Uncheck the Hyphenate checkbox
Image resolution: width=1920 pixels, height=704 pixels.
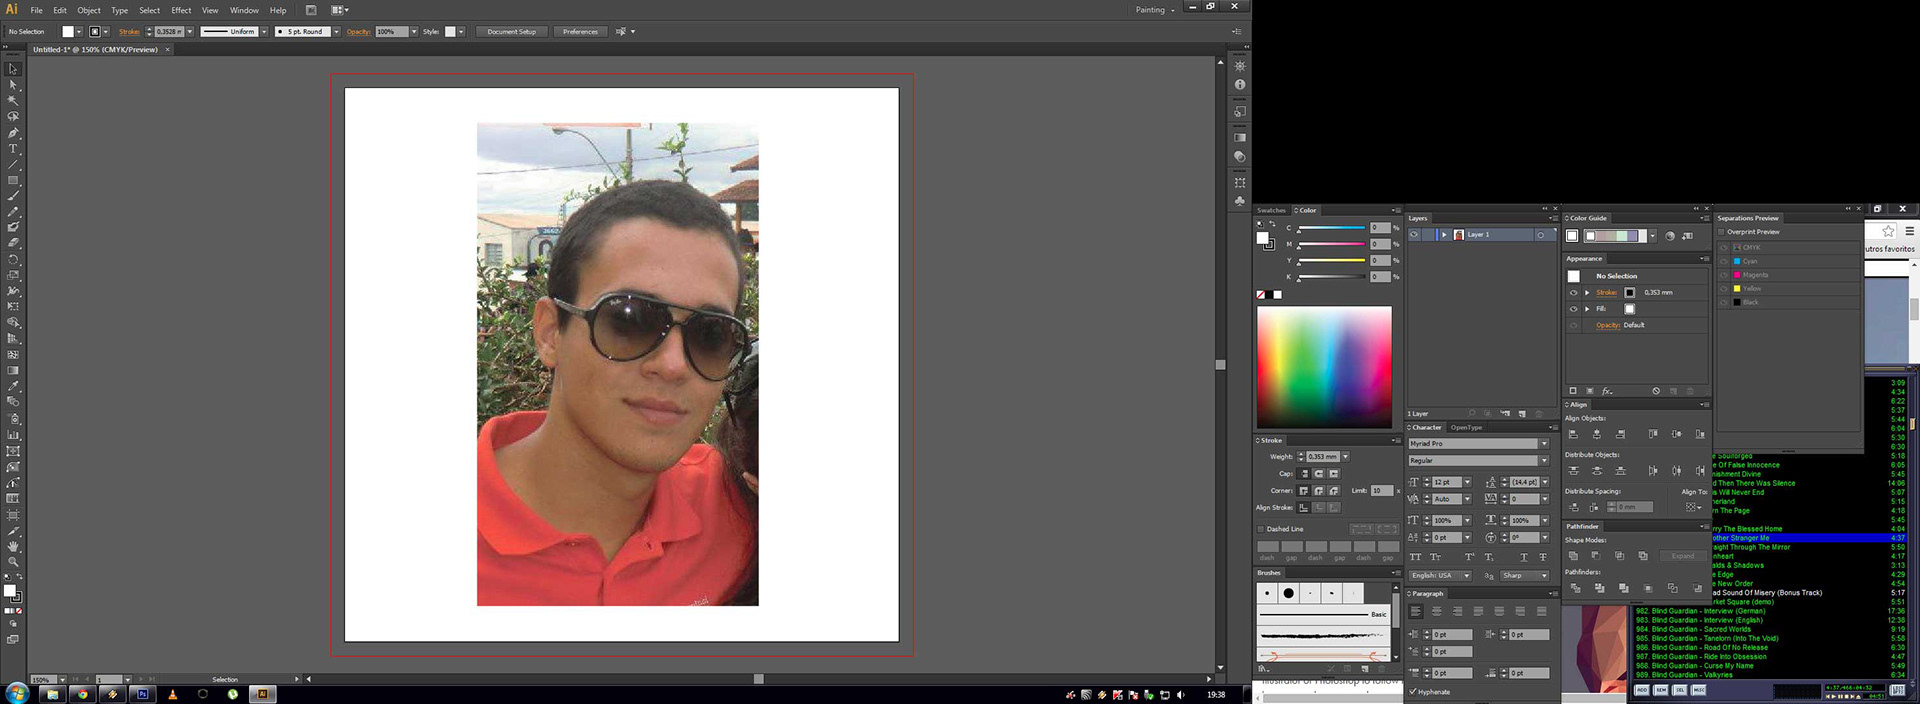tap(1413, 692)
